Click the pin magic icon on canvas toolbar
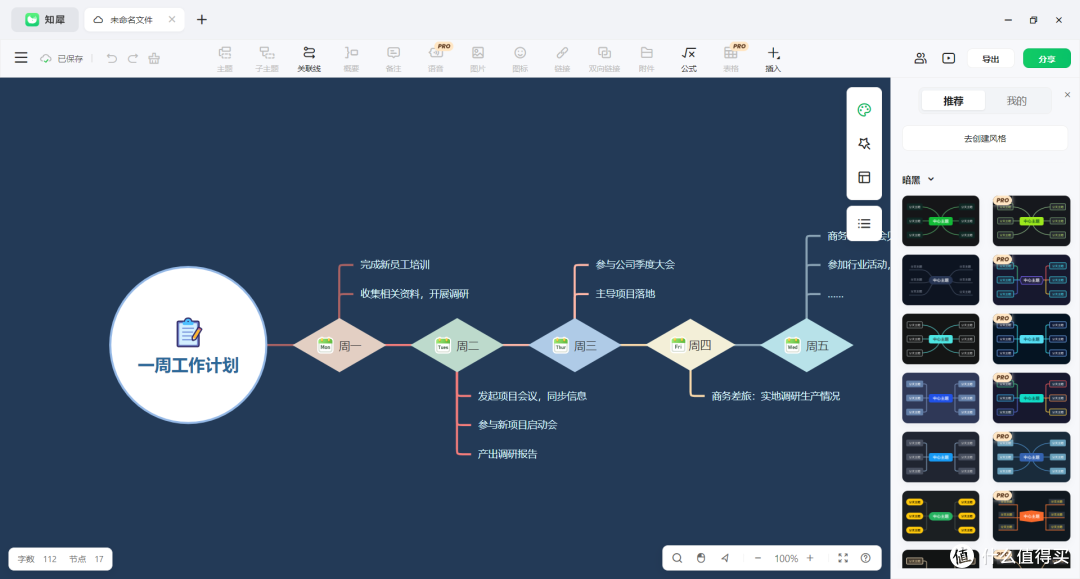The image size is (1080, 579). coord(864,143)
